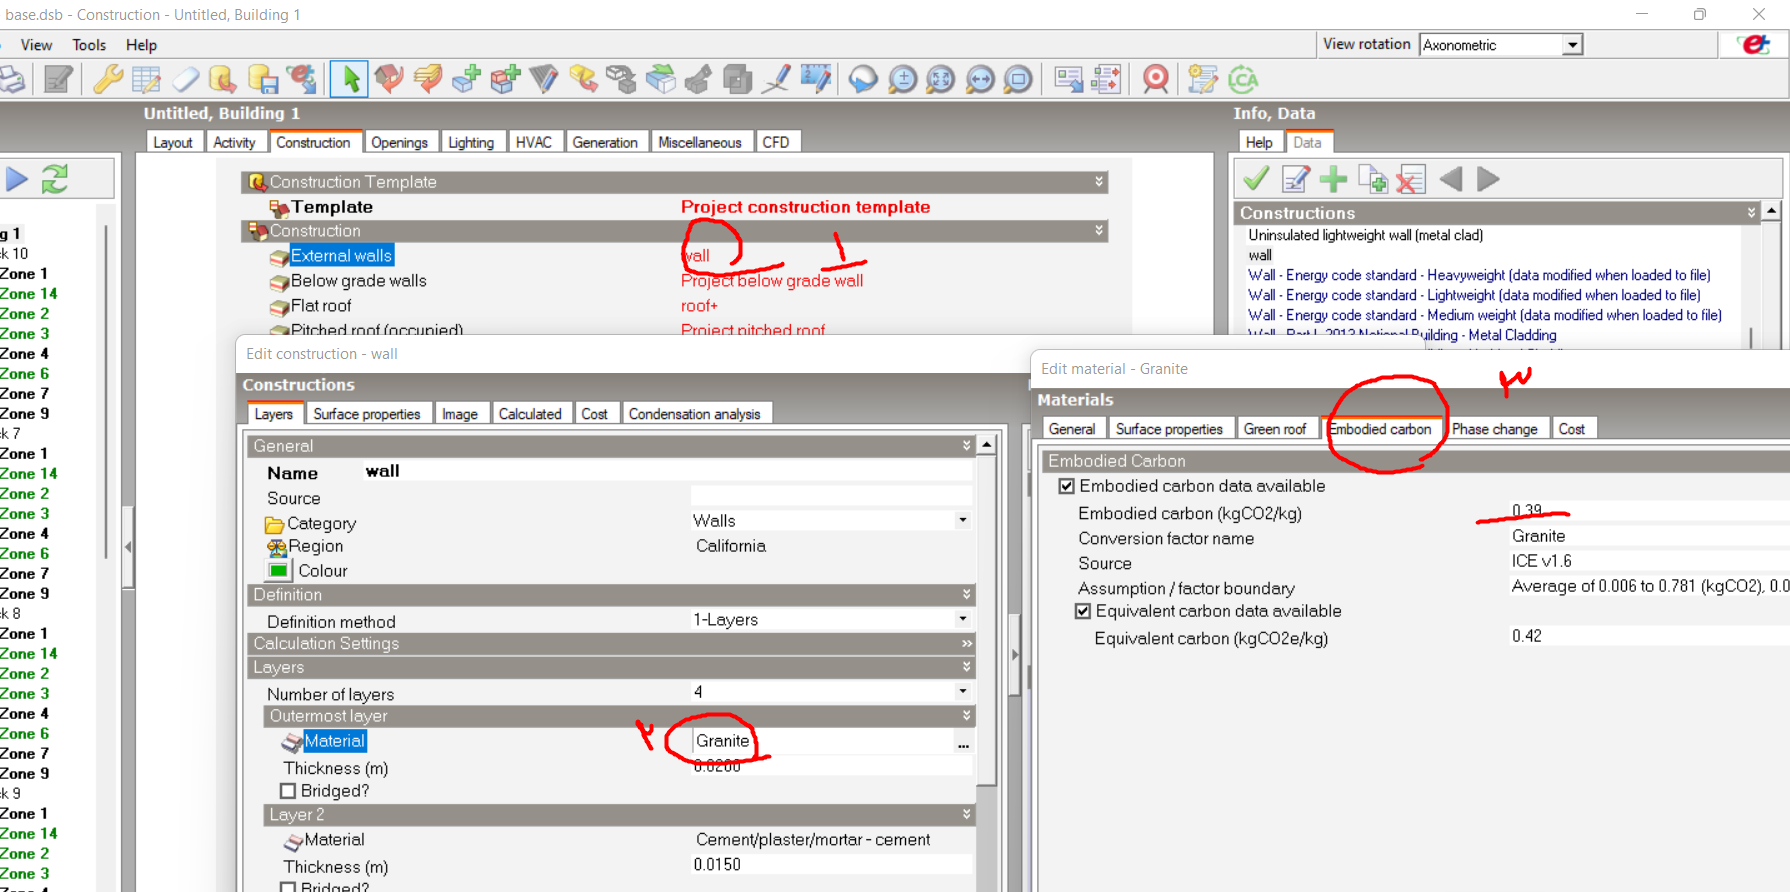Click the zoom in/out magnifier icon
Image resolution: width=1790 pixels, height=892 pixels.
(x=902, y=79)
